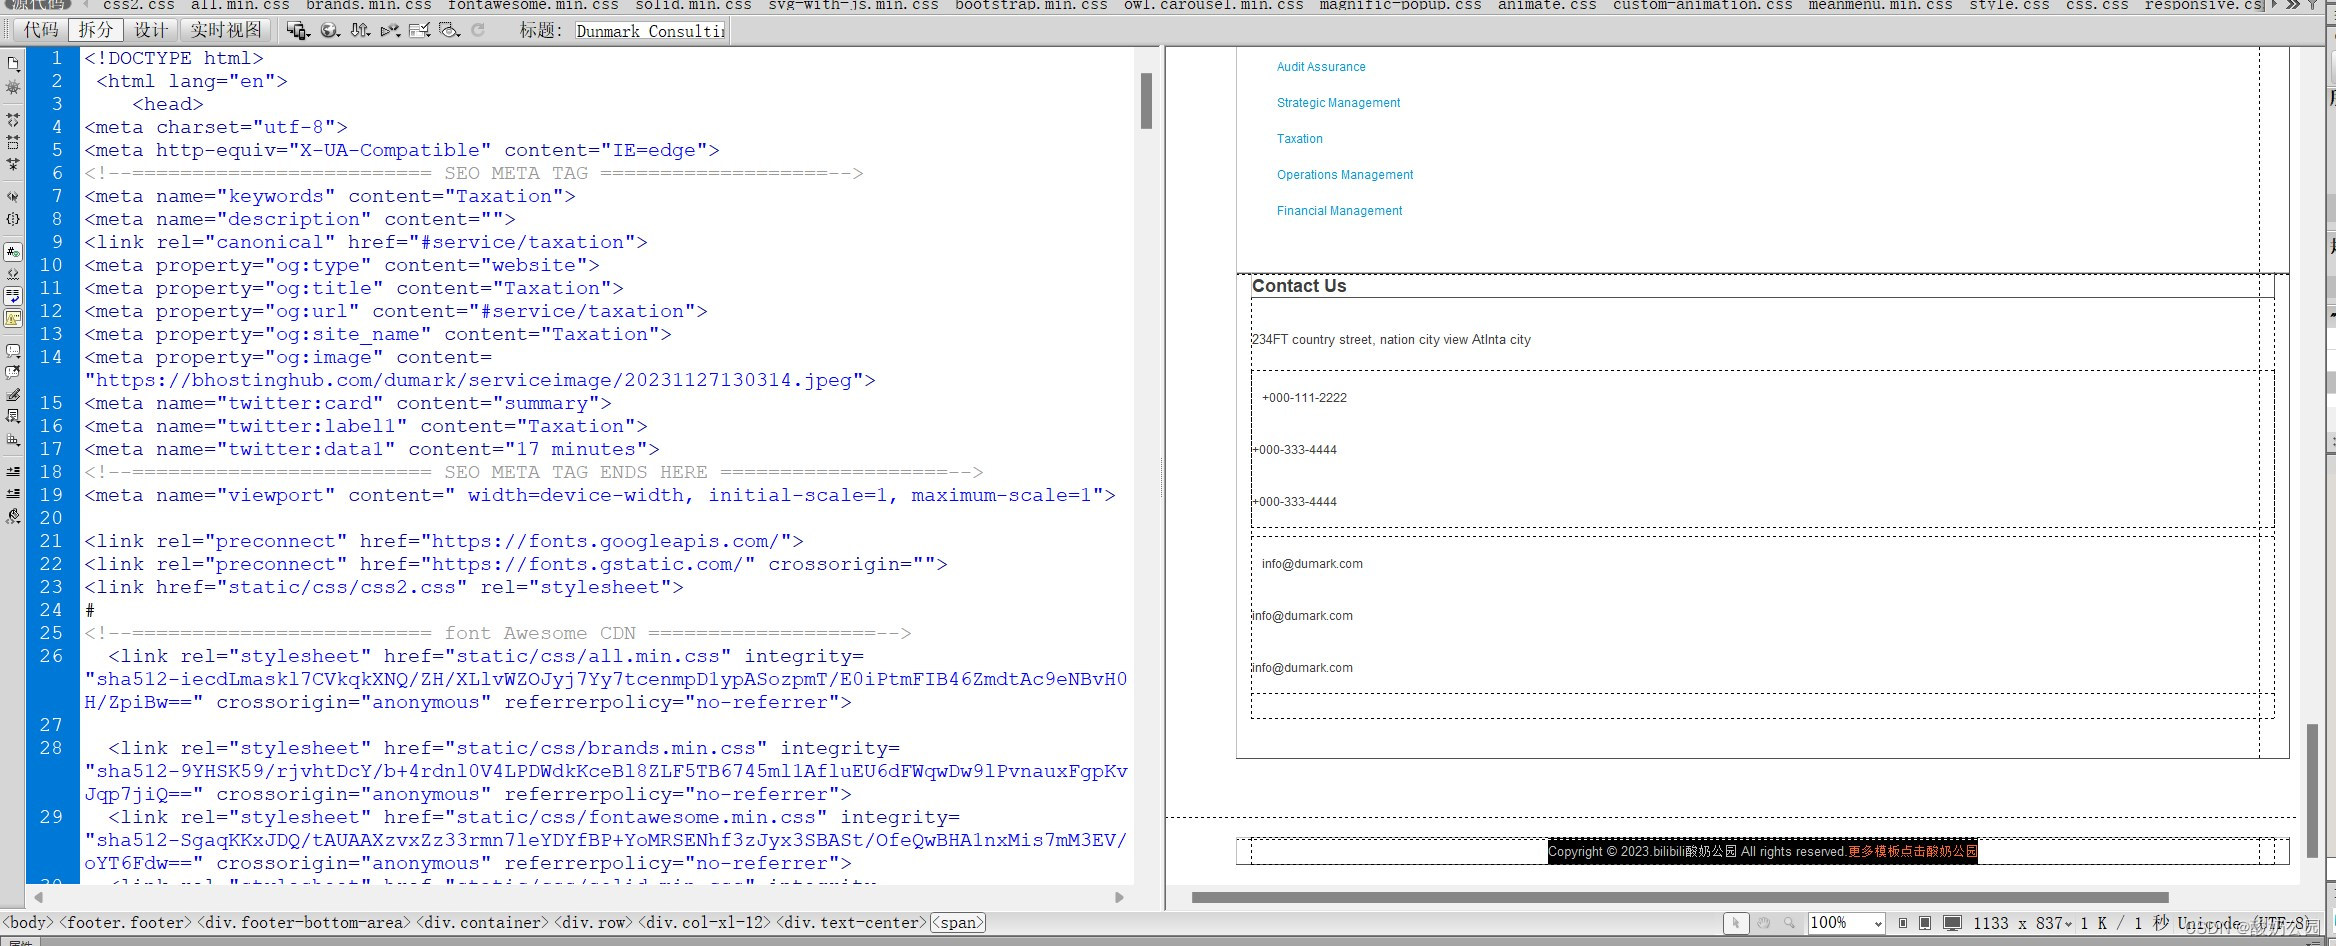Switch to 代码 (Code) view

[x=41, y=30]
